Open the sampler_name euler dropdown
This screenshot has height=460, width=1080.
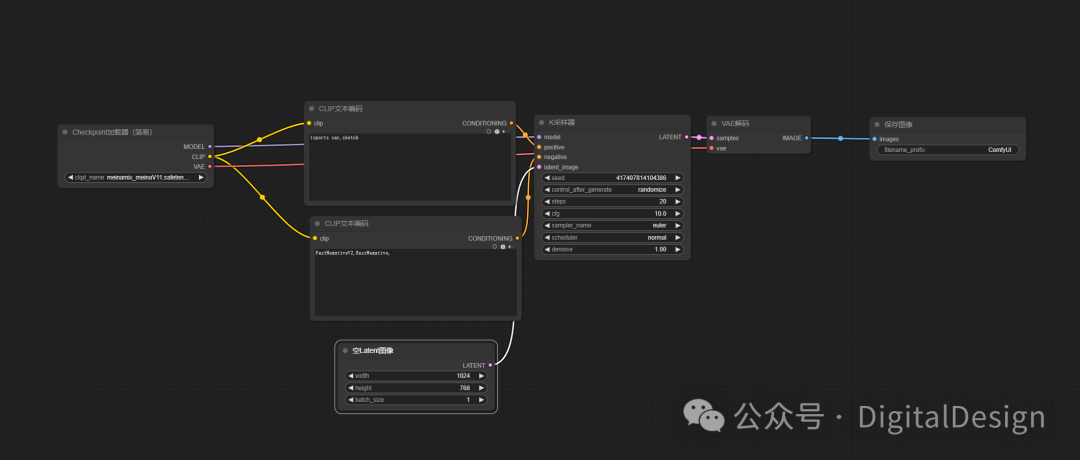[612, 225]
